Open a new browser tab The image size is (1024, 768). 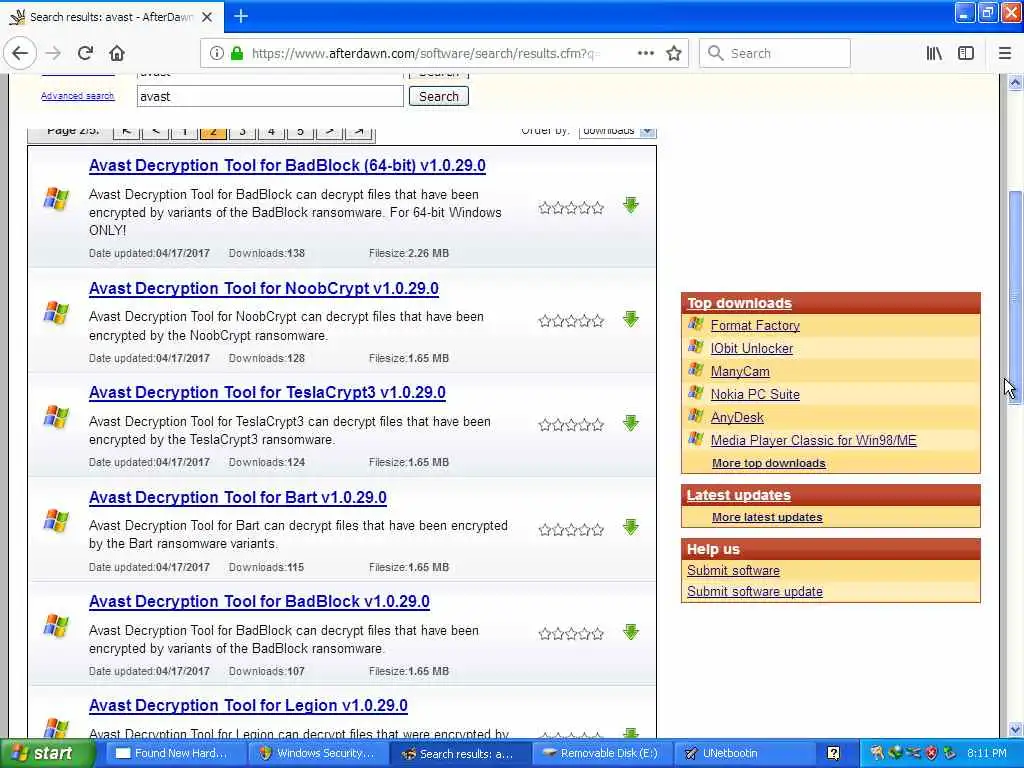(241, 16)
